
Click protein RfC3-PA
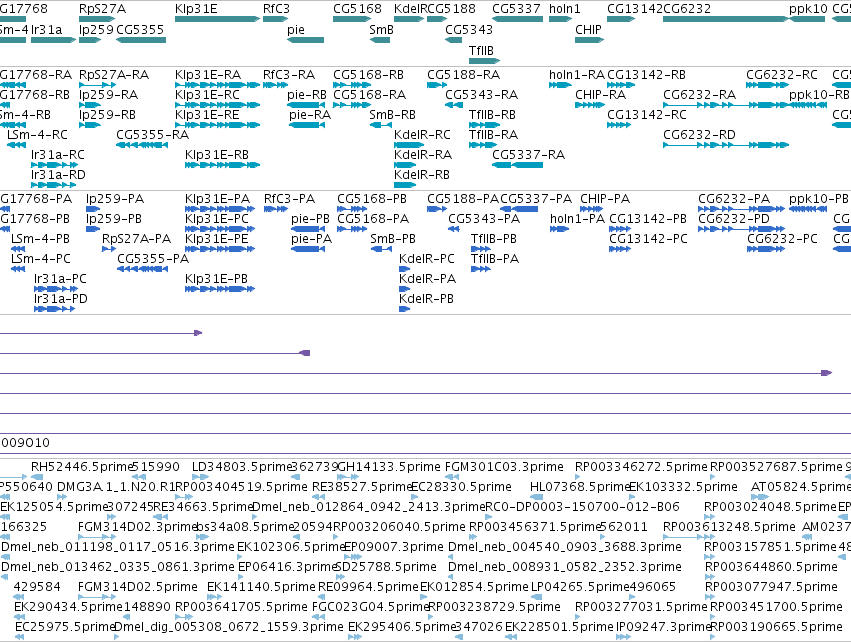(276, 209)
